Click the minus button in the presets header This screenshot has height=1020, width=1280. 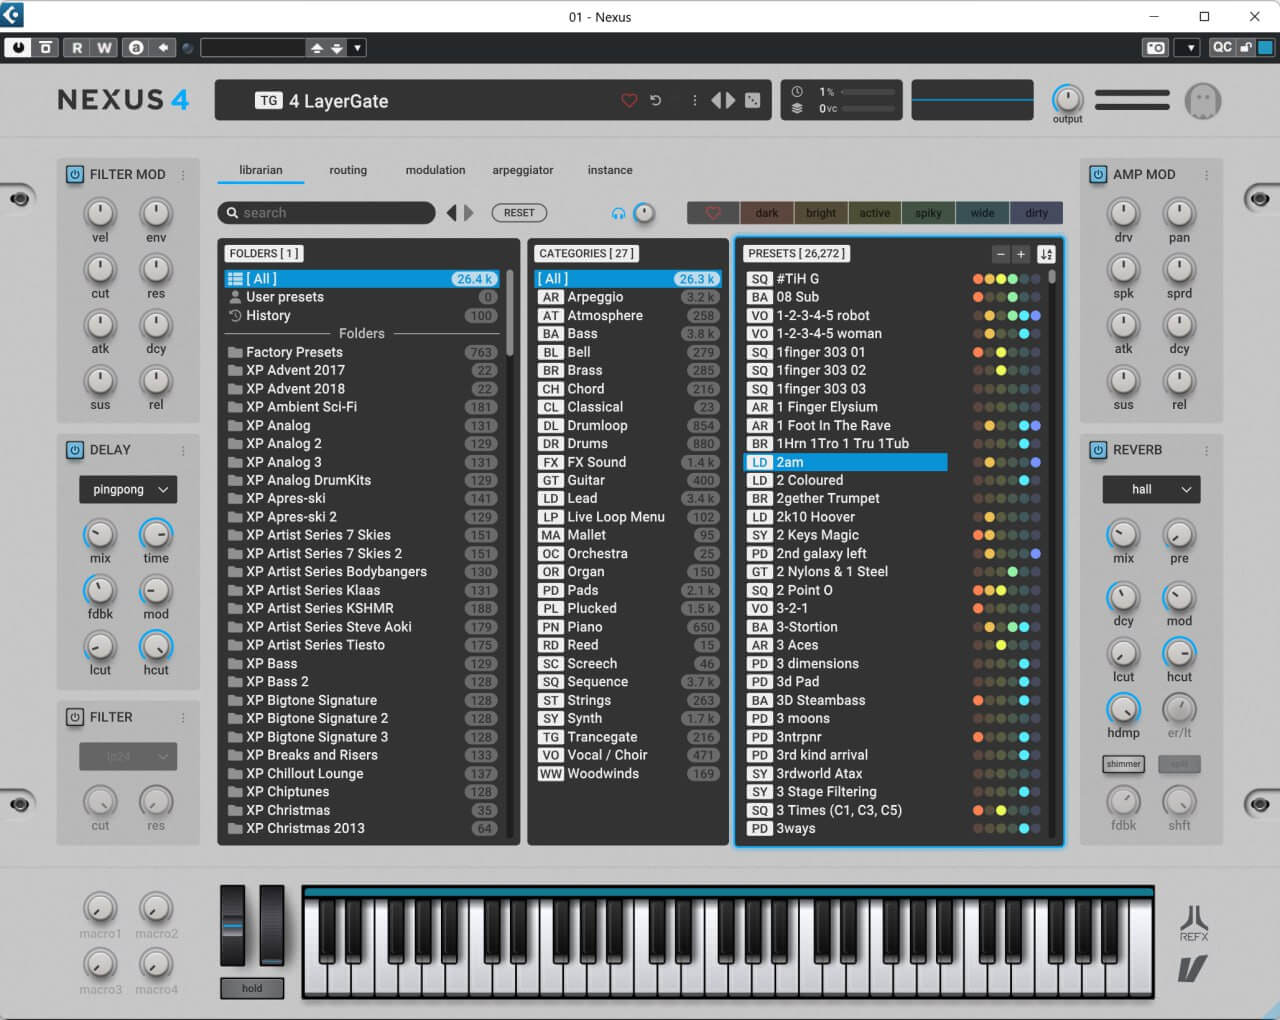coord(1000,254)
